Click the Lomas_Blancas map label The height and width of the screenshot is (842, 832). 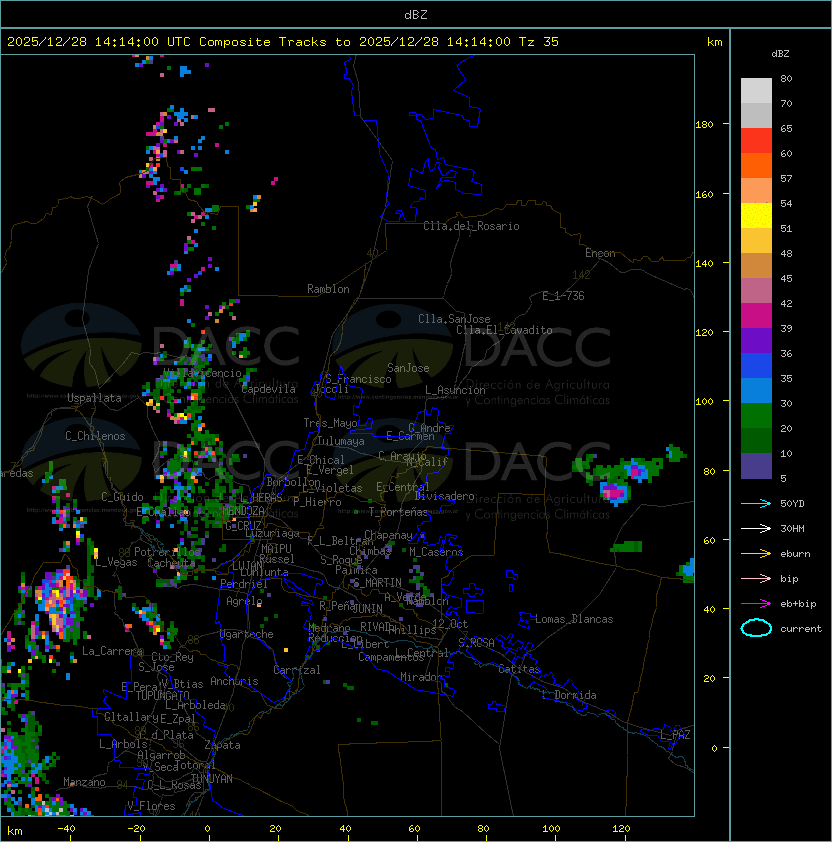[x=574, y=619]
